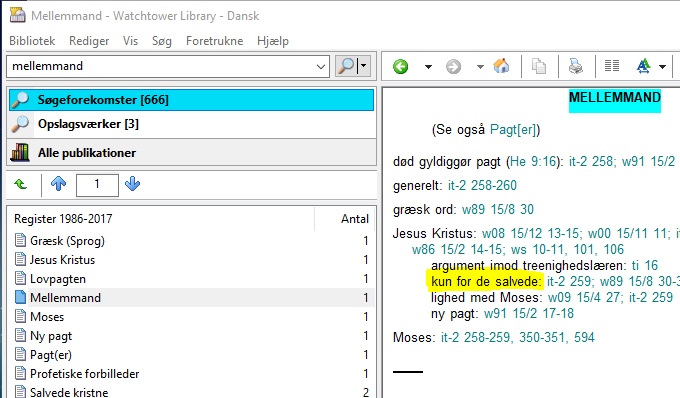
Task: Open the Alle publikationer section
Action: click(191, 153)
